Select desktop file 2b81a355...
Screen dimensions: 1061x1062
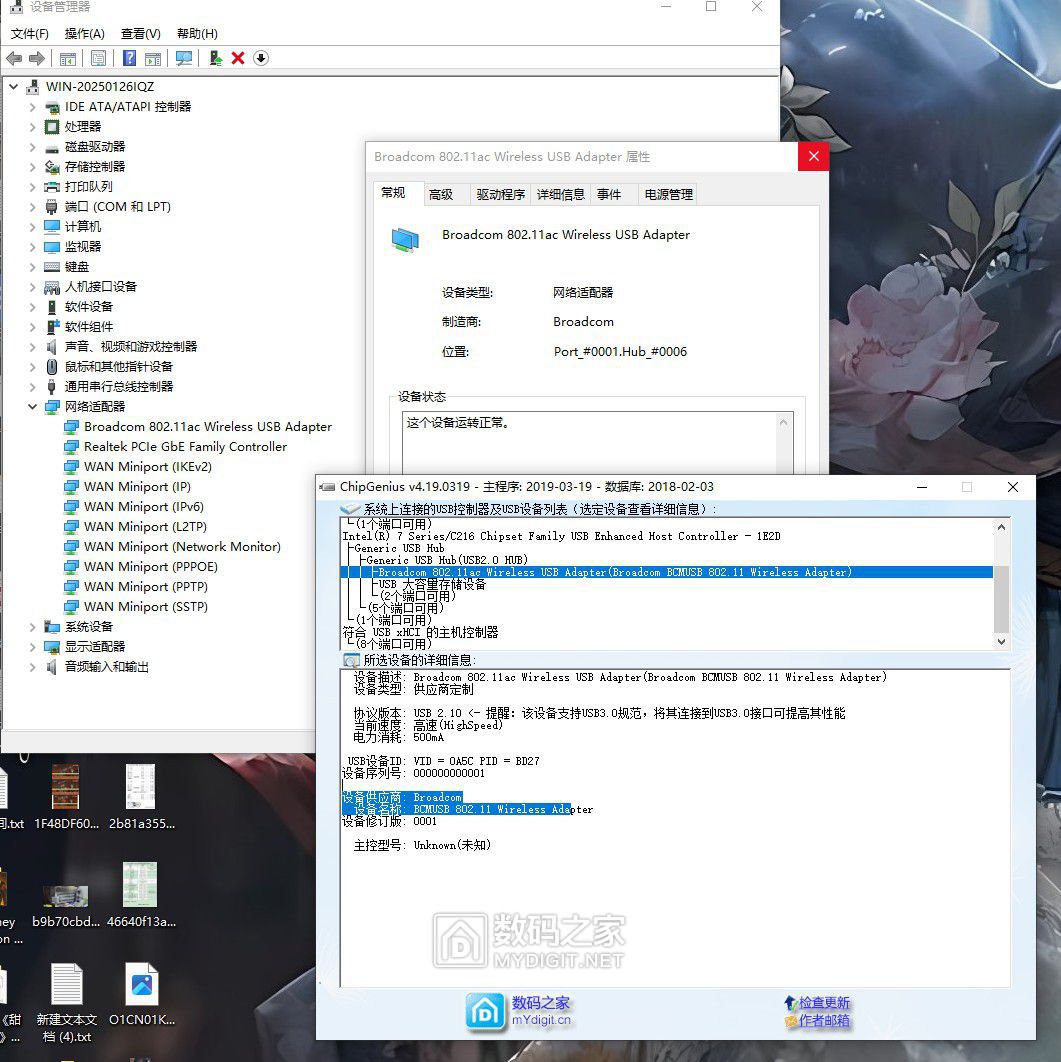(x=142, y=796)
